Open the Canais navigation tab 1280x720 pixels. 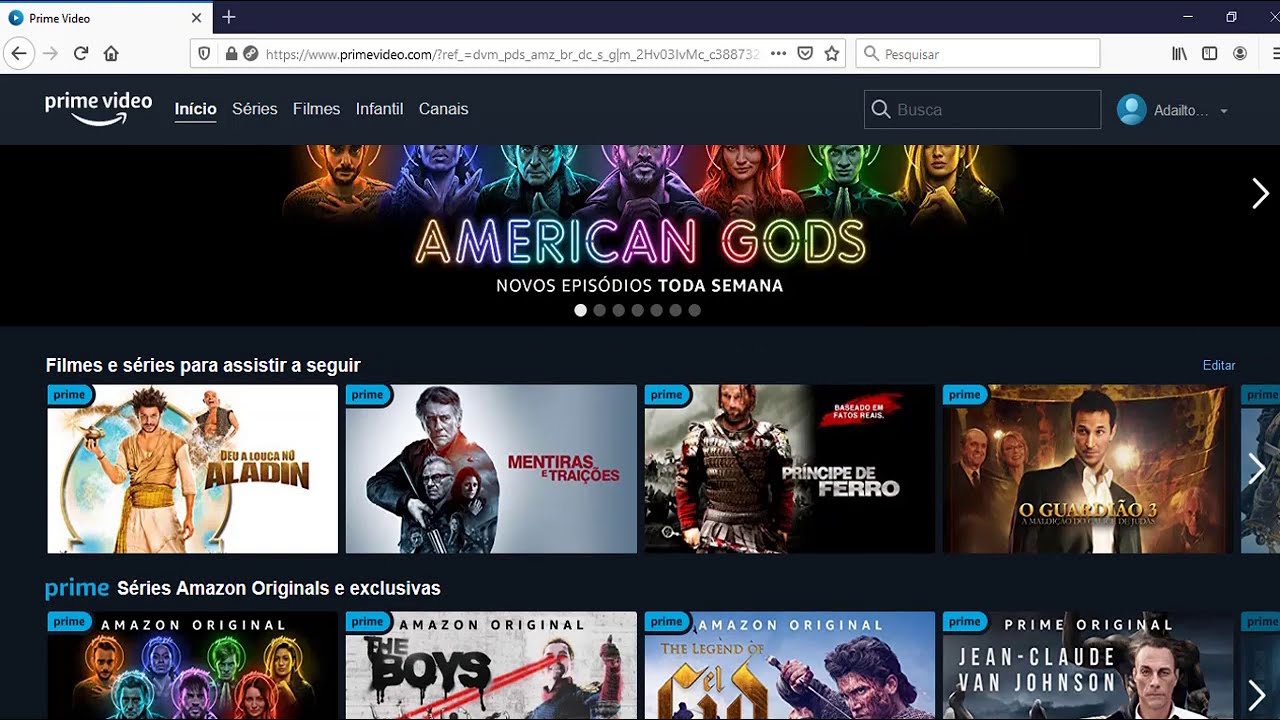pyautogui.click(x=443, y=109)
